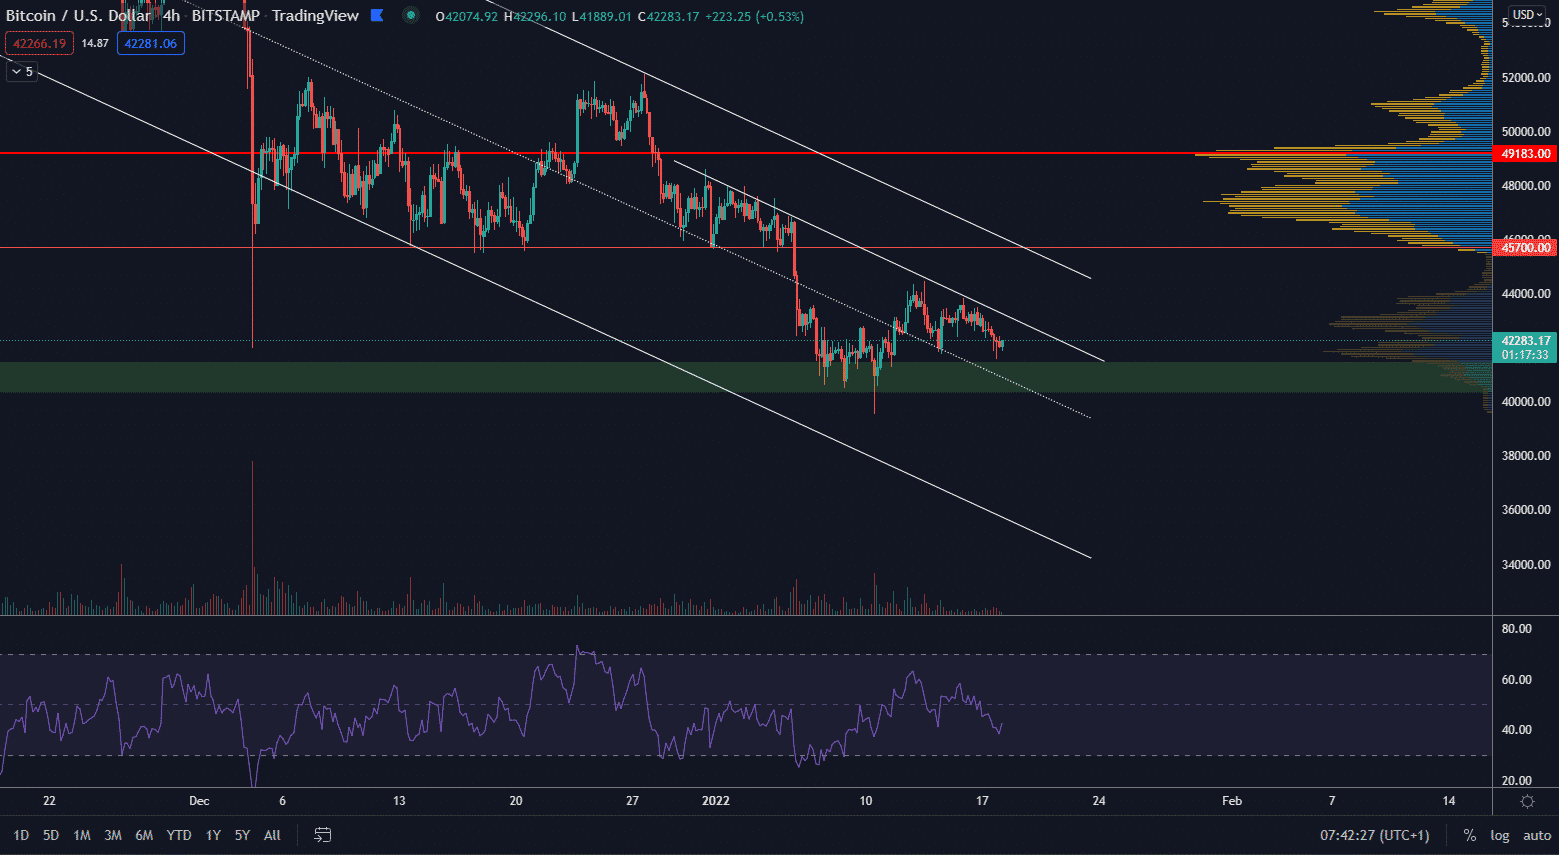Screen dimensions: 1559x855
Task: Expand the collapsed indicators legend showing 5
Action: click(22, 71)
